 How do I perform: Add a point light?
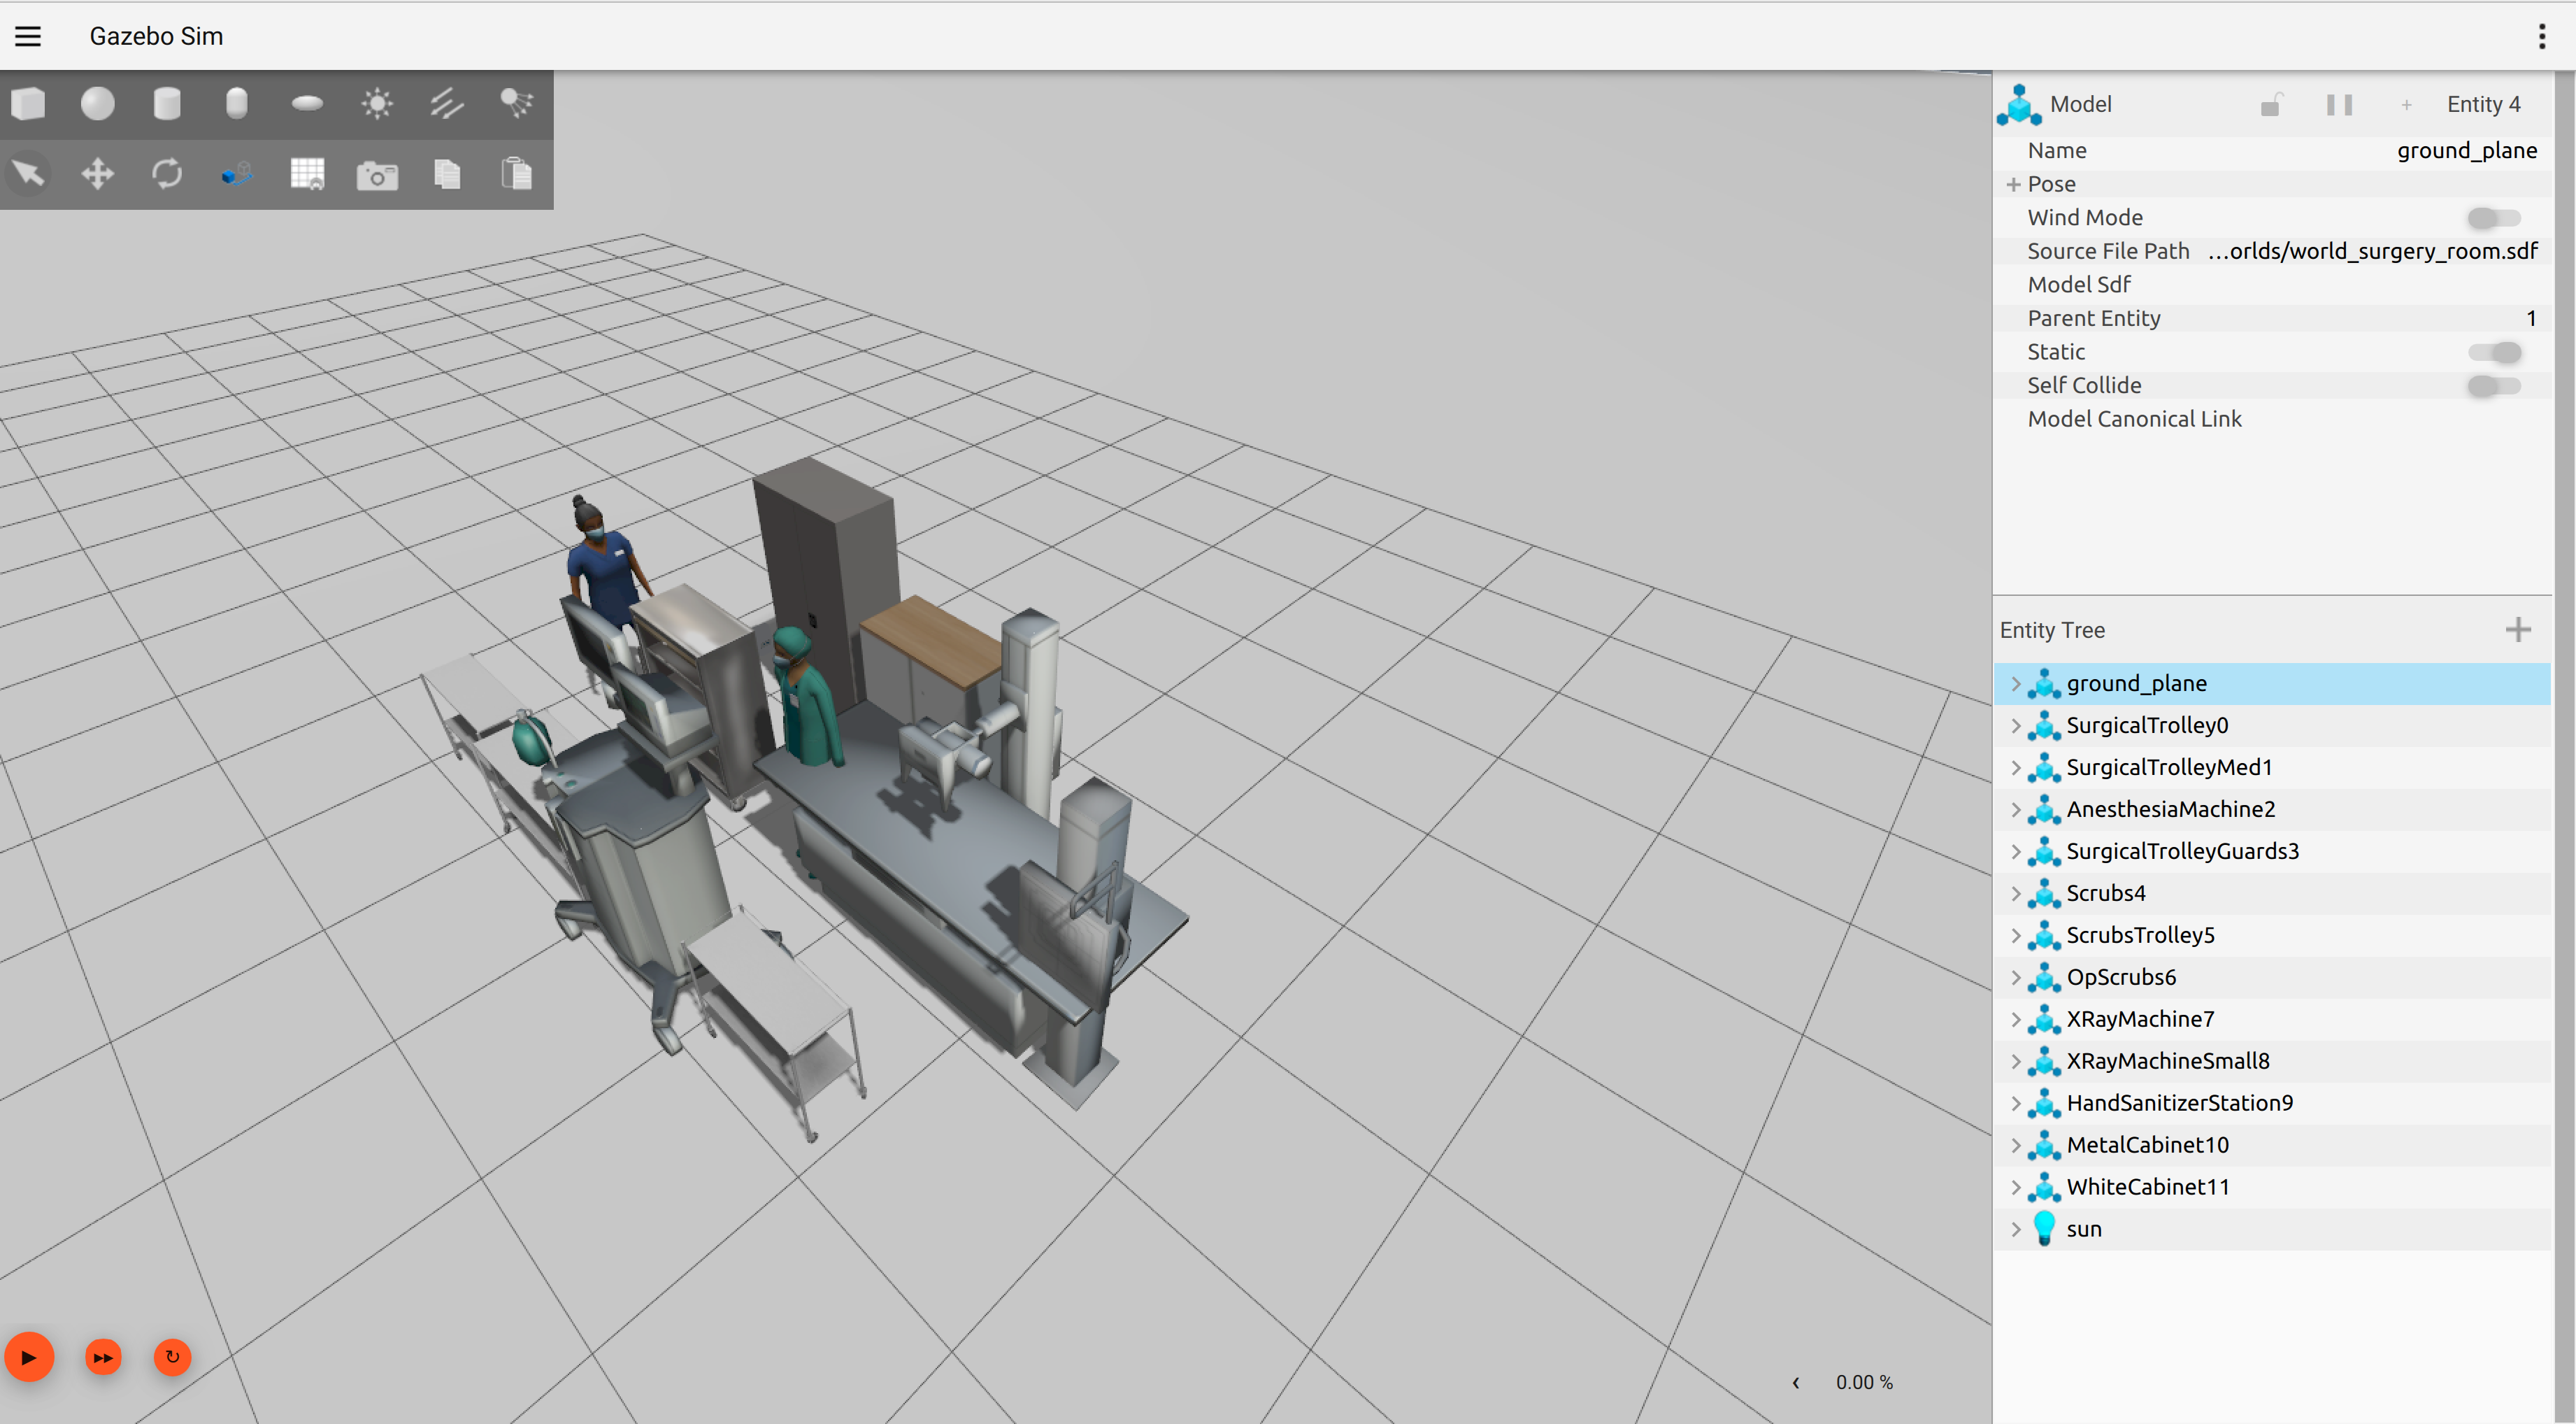(377, 103)
